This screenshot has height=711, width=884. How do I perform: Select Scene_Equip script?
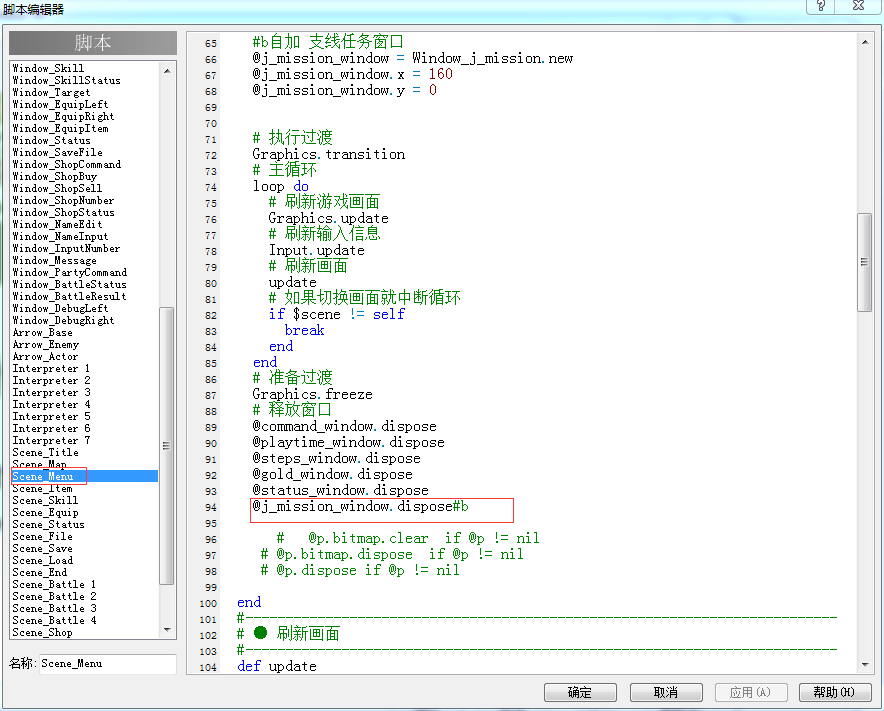pyautogui.click(x=45, y=513)
